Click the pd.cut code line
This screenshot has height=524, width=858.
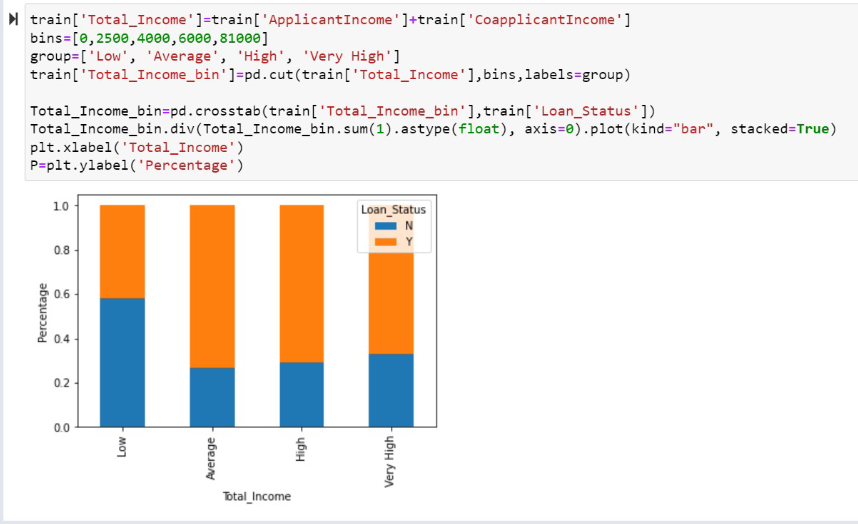point(331,74)
